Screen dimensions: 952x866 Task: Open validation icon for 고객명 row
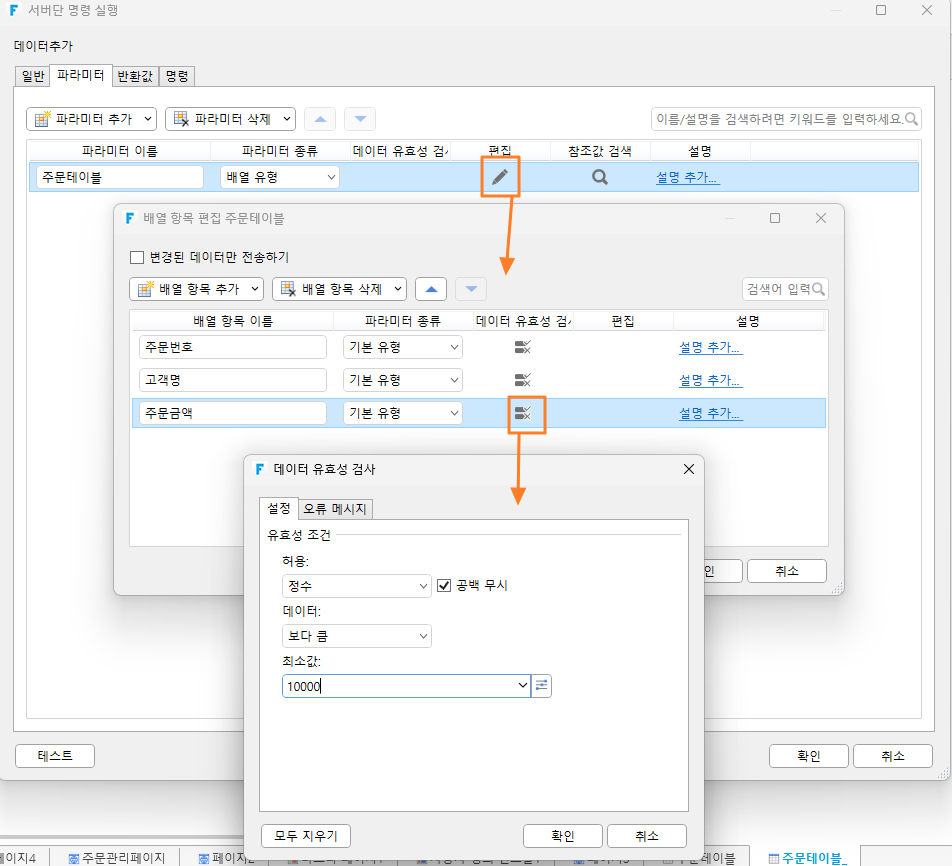[523, 380]
